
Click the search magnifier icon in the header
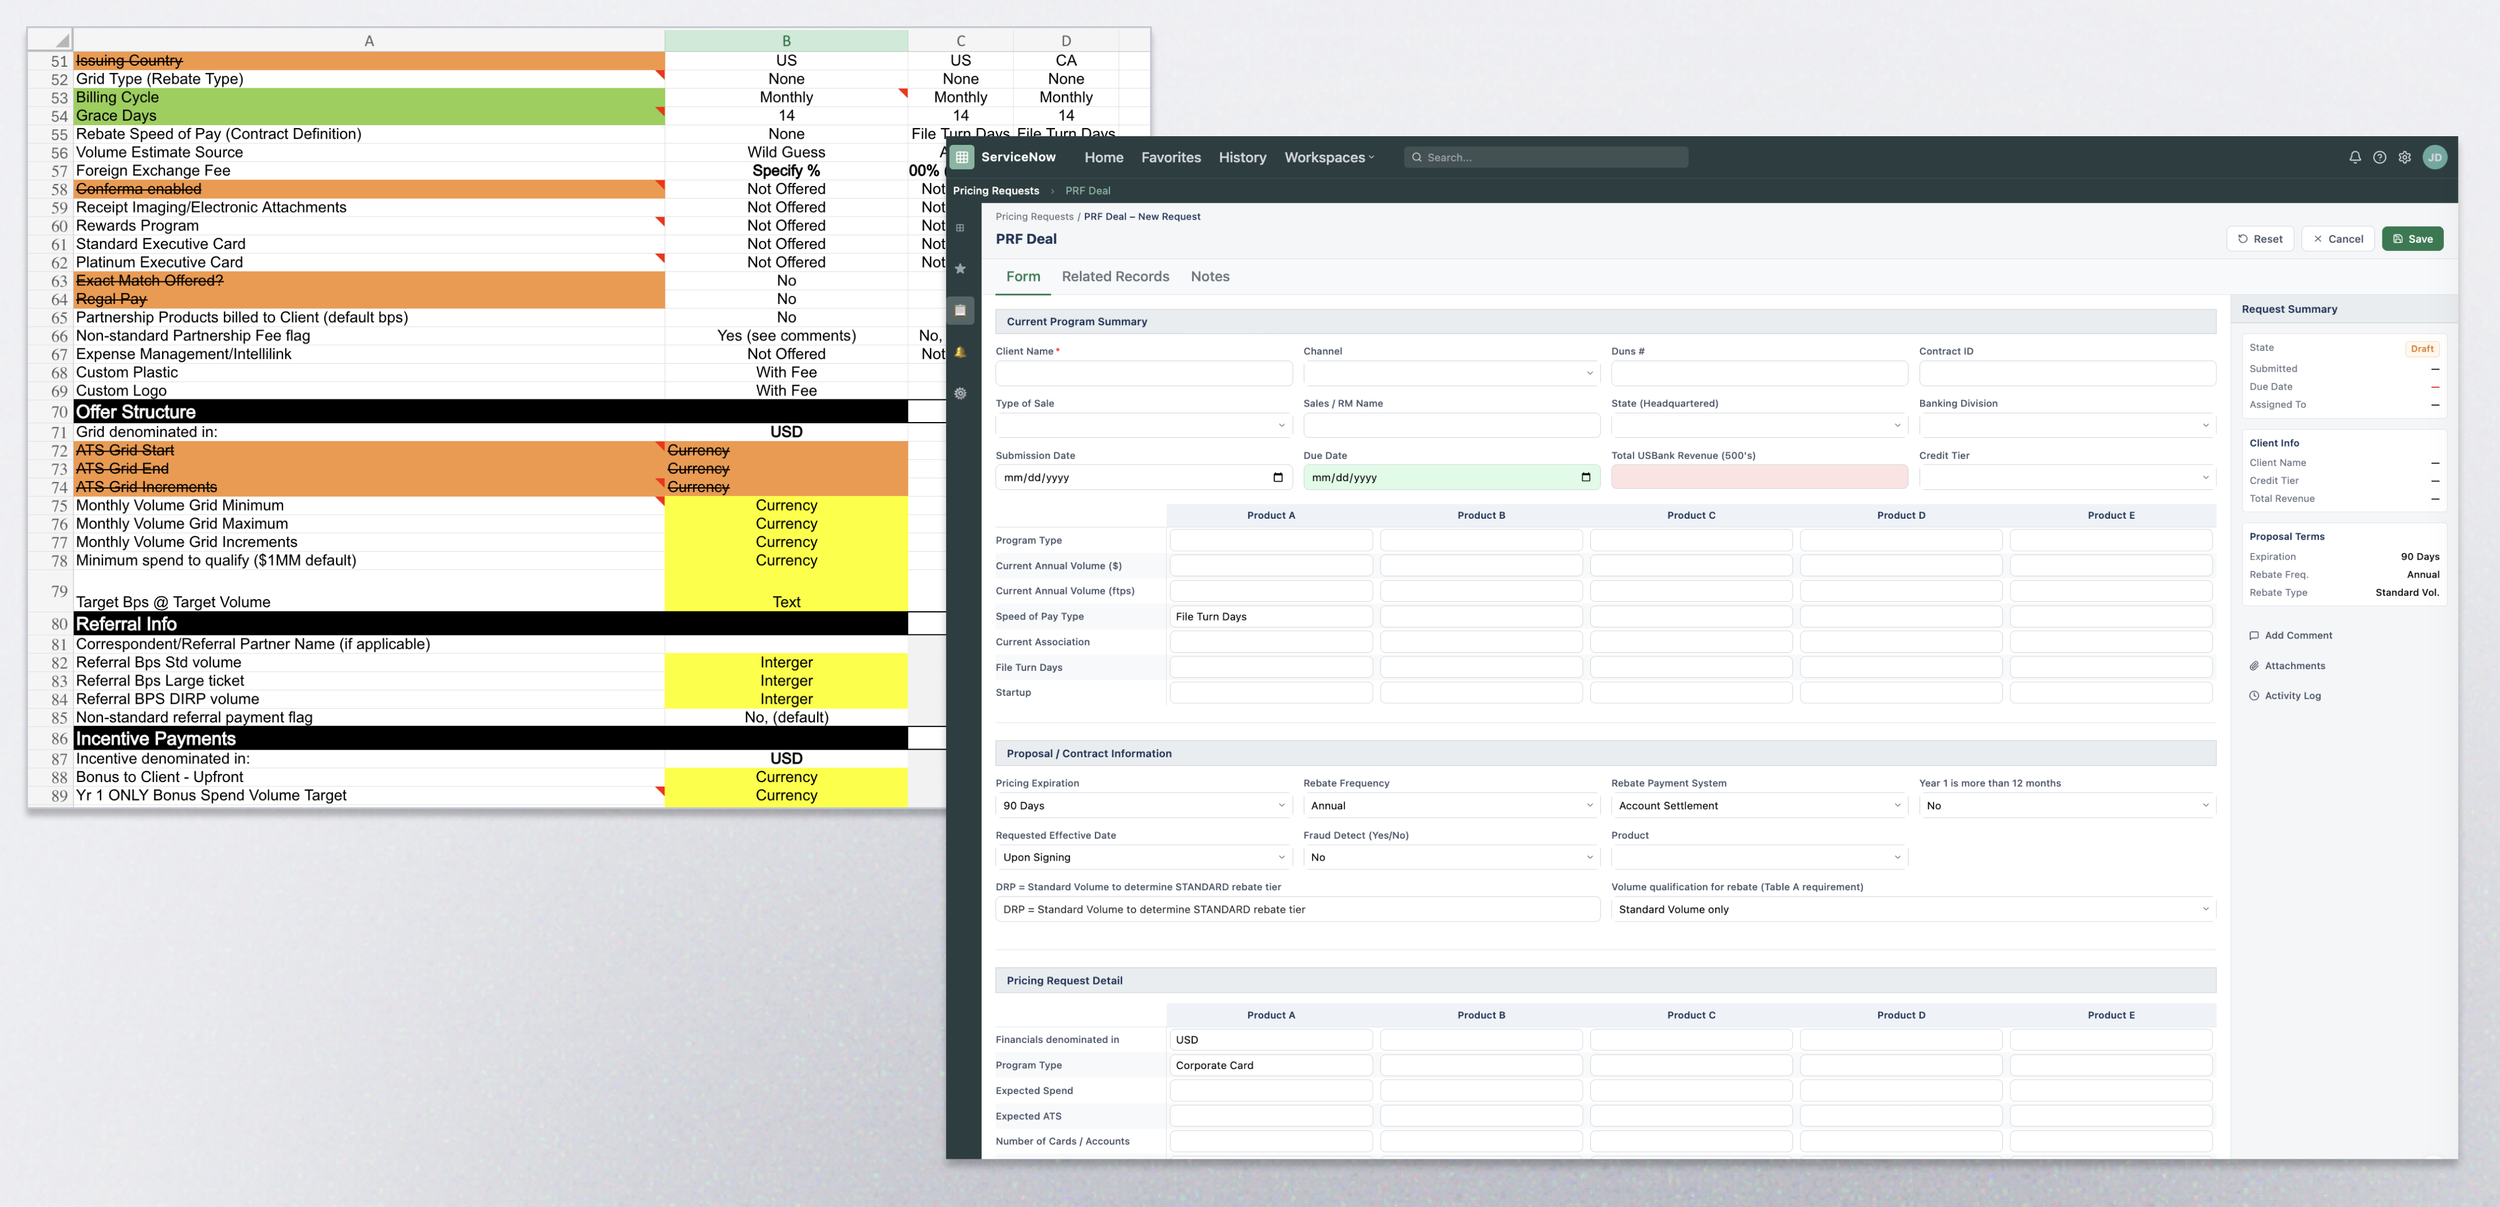(x=1417, y=158)
